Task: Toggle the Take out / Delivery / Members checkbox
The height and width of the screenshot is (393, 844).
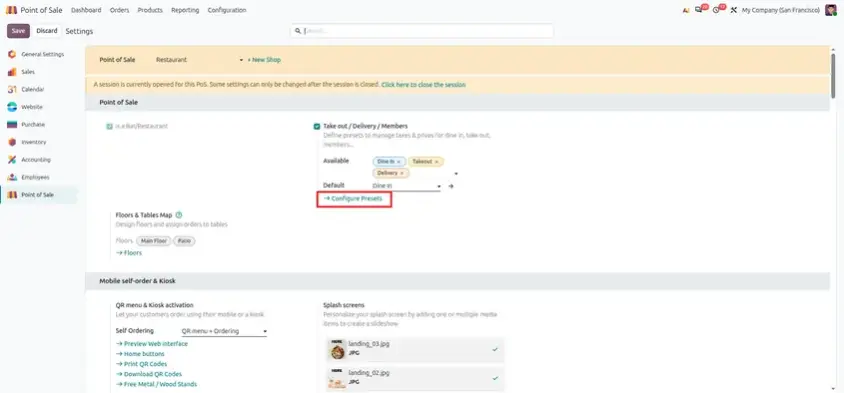Action: pos(317,127)
